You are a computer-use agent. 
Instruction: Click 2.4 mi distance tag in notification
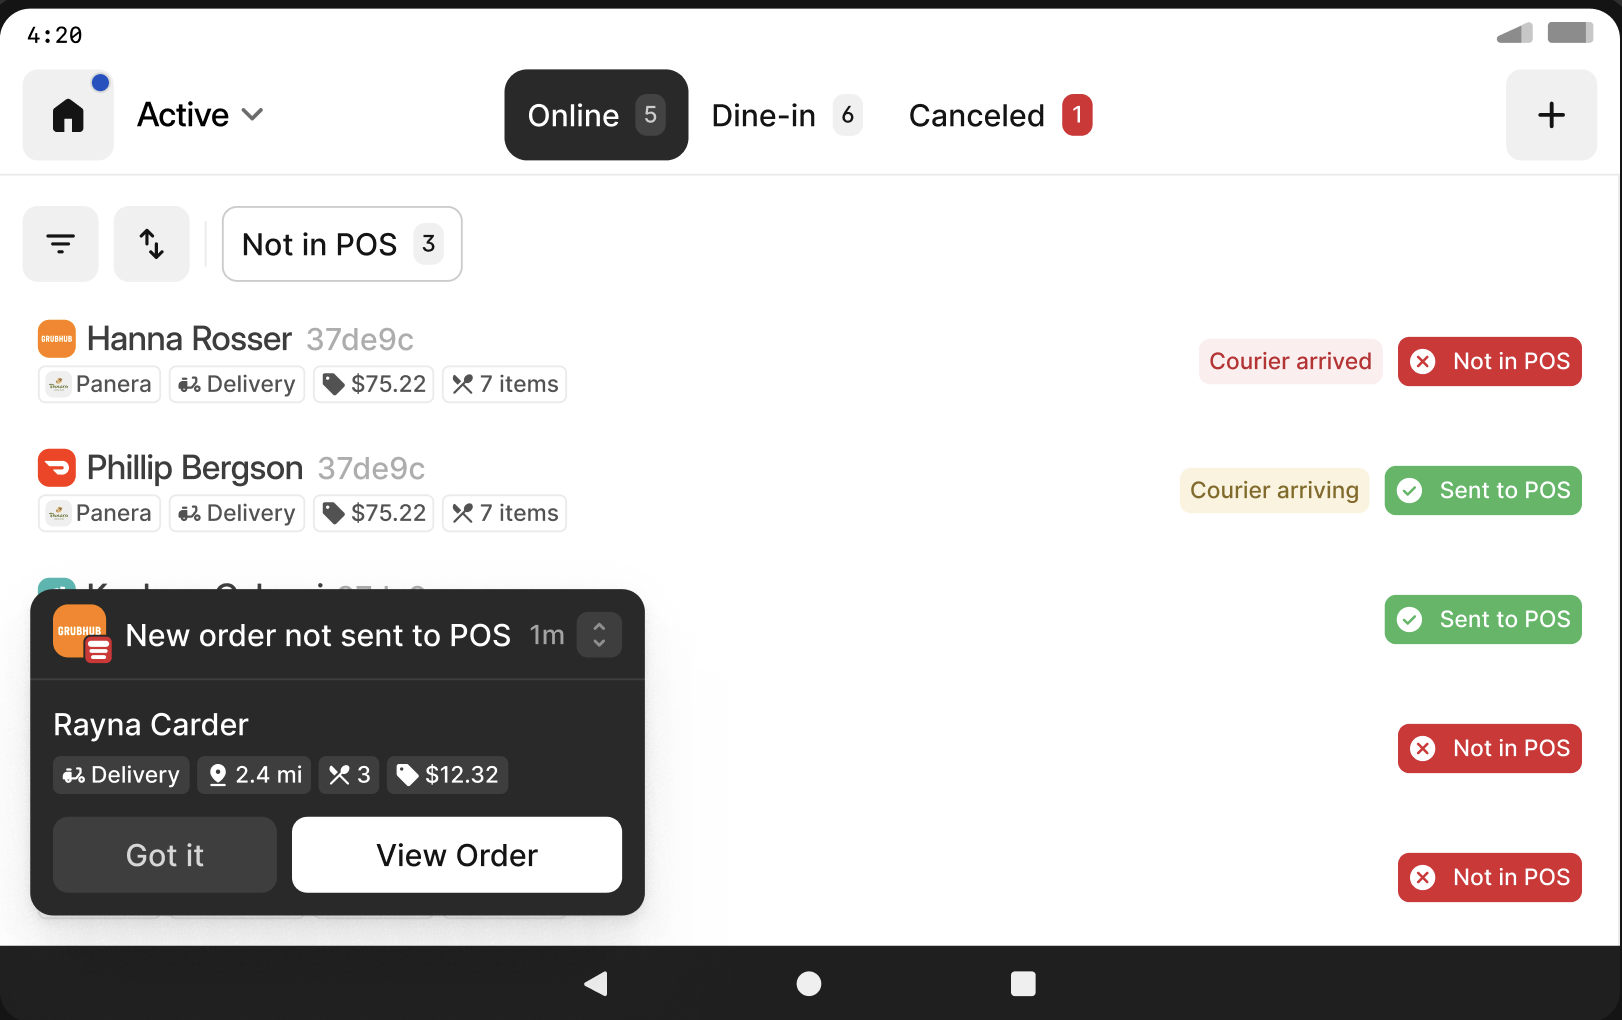point(254,775)
